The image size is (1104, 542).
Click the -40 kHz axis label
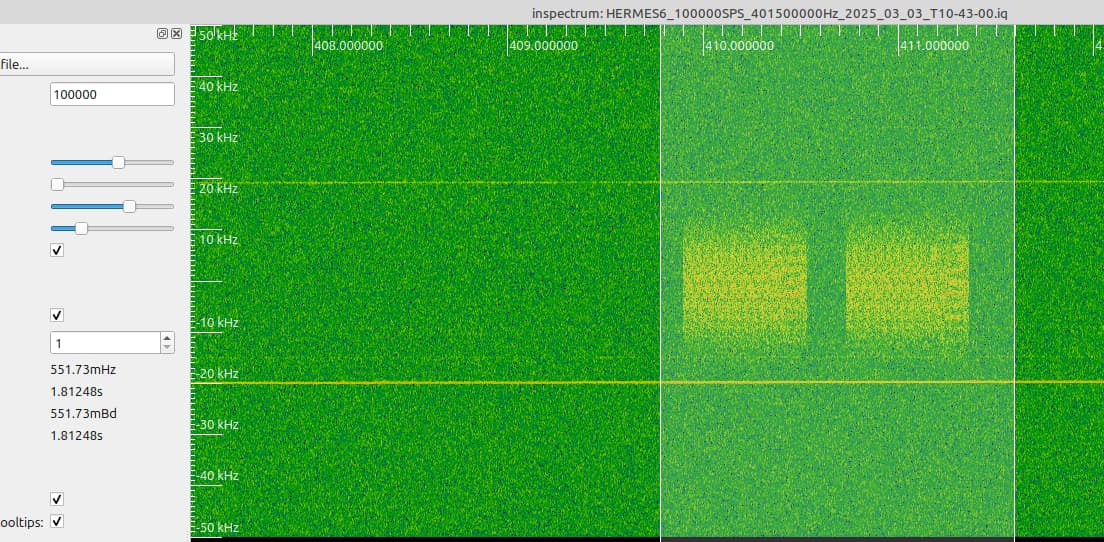pyautogui.click(x=216, y=476)
